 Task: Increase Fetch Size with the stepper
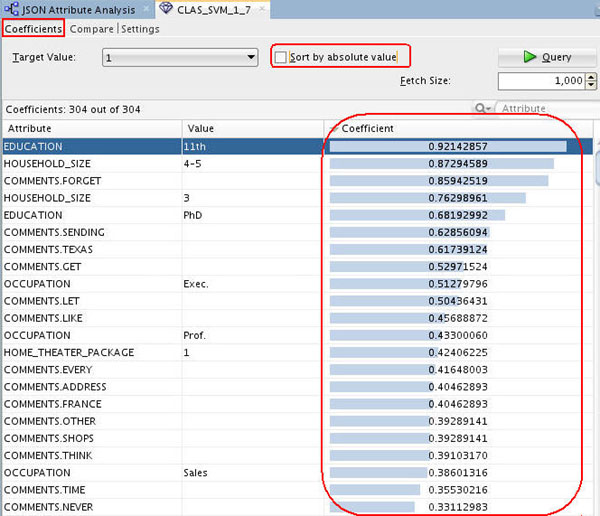tap(592, 76)
